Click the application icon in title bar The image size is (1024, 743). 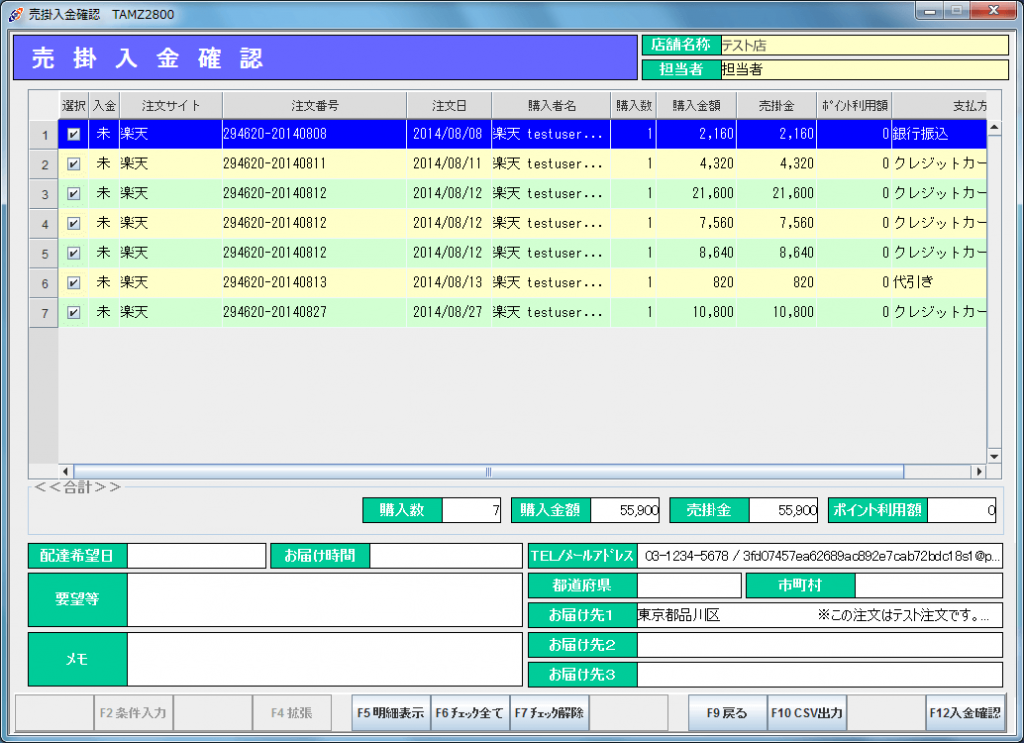[15, 13]
